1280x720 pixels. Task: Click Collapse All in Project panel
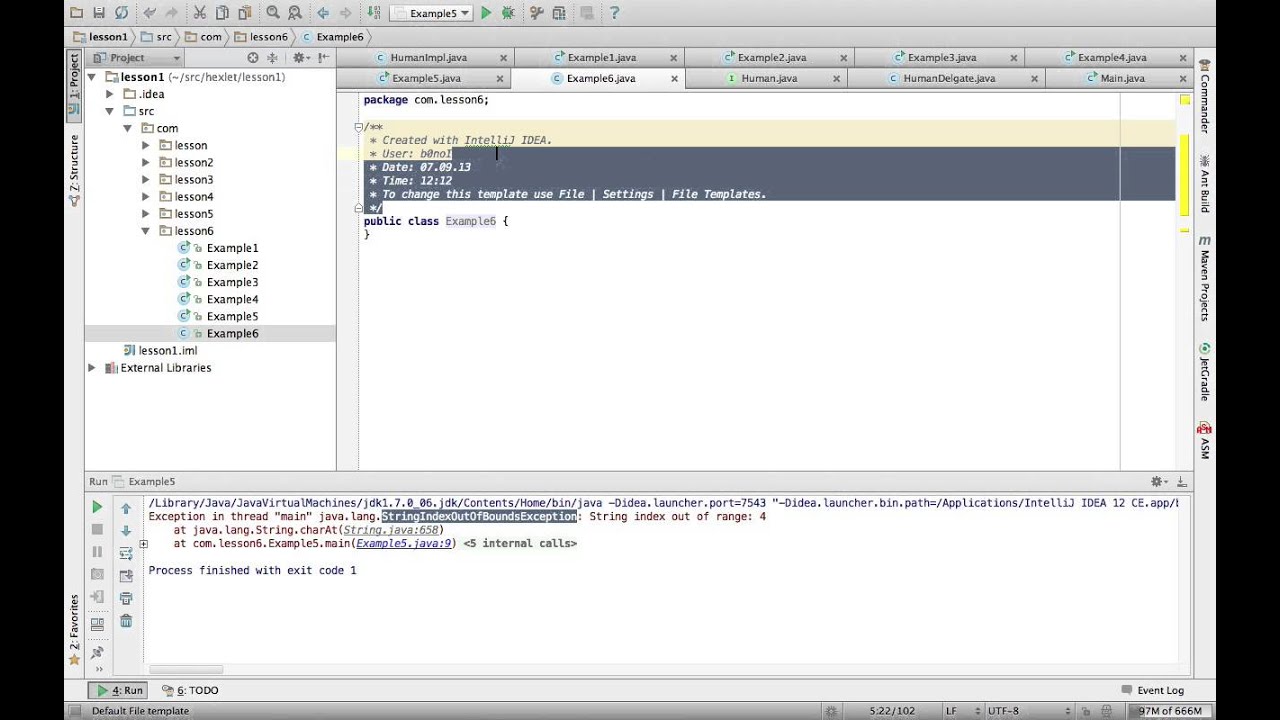point(272,58)
